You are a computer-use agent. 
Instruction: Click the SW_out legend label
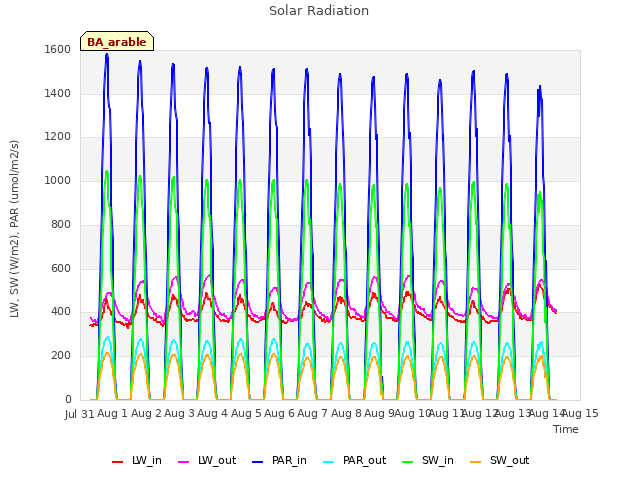click(509, 460)
